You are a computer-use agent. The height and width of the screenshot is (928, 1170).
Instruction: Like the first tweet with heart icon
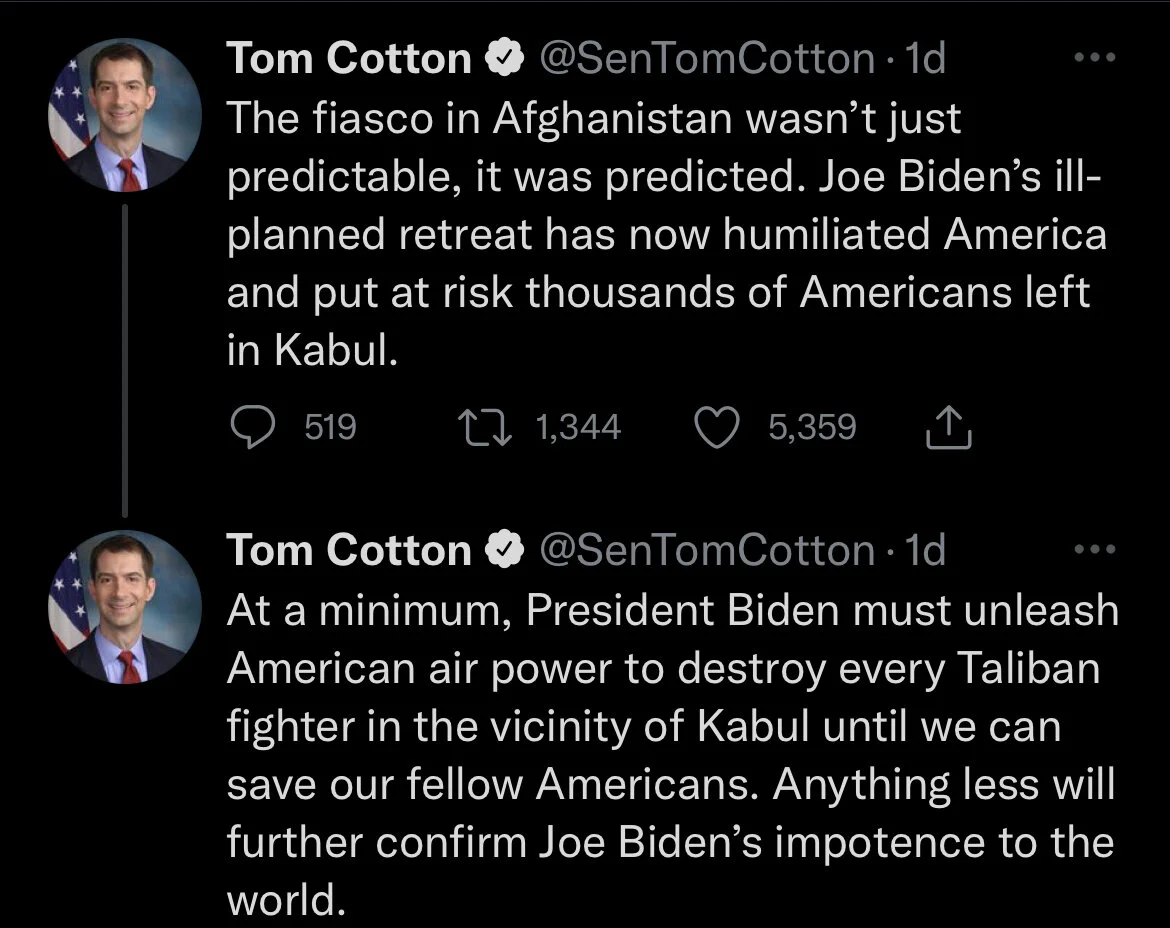(x=716, y=428)
